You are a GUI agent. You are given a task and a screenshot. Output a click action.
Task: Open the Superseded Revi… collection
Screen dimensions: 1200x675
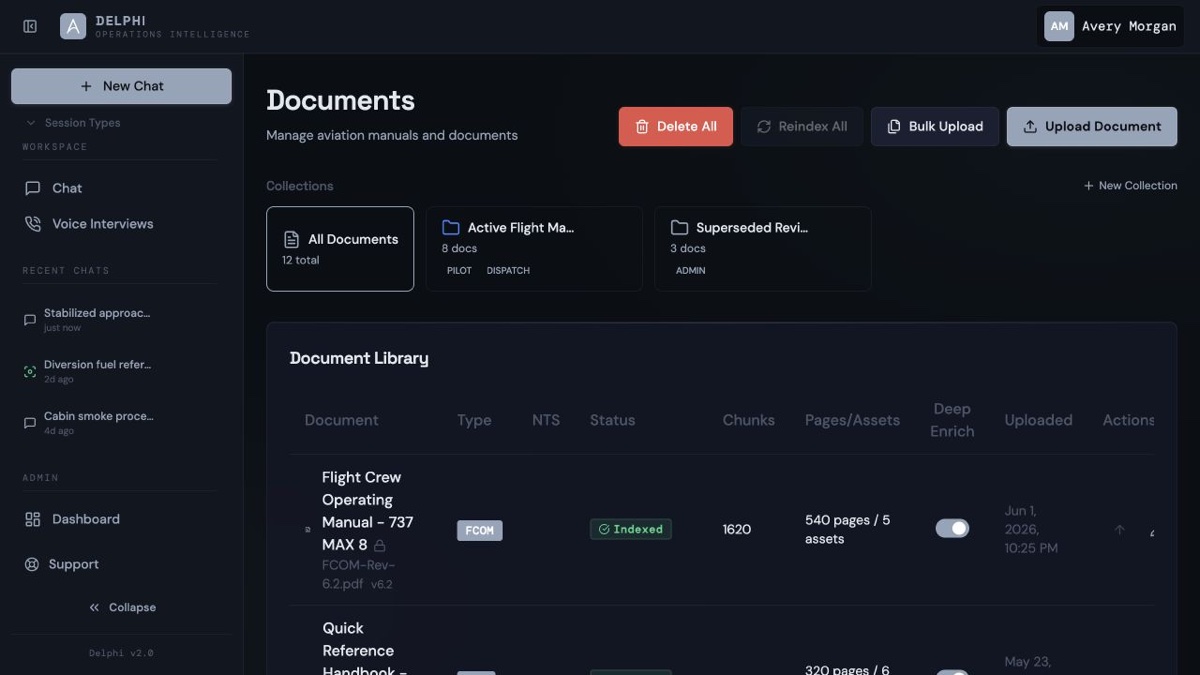[x=763, y=249]
